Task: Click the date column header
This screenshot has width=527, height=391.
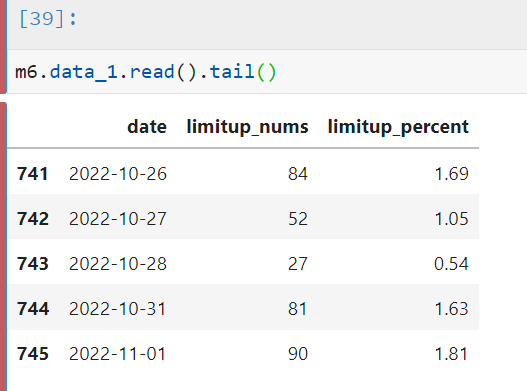Action: click(x=147, y=127)
